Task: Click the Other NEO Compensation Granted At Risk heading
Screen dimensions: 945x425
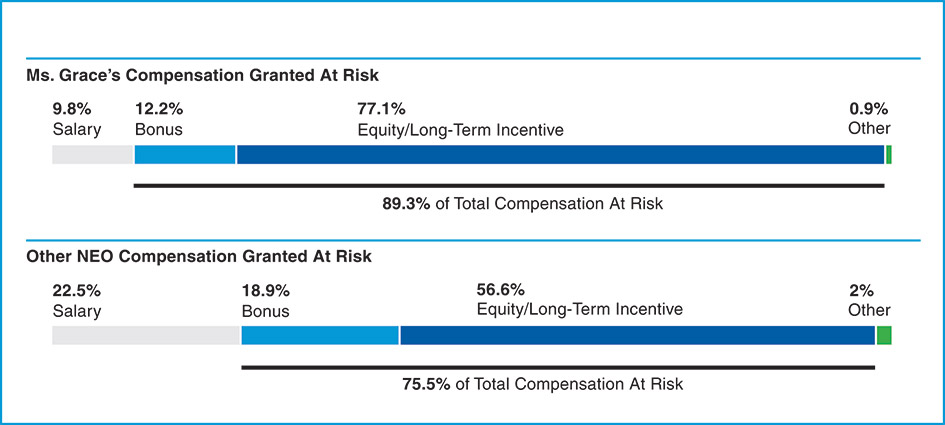Action: point(198,257)
